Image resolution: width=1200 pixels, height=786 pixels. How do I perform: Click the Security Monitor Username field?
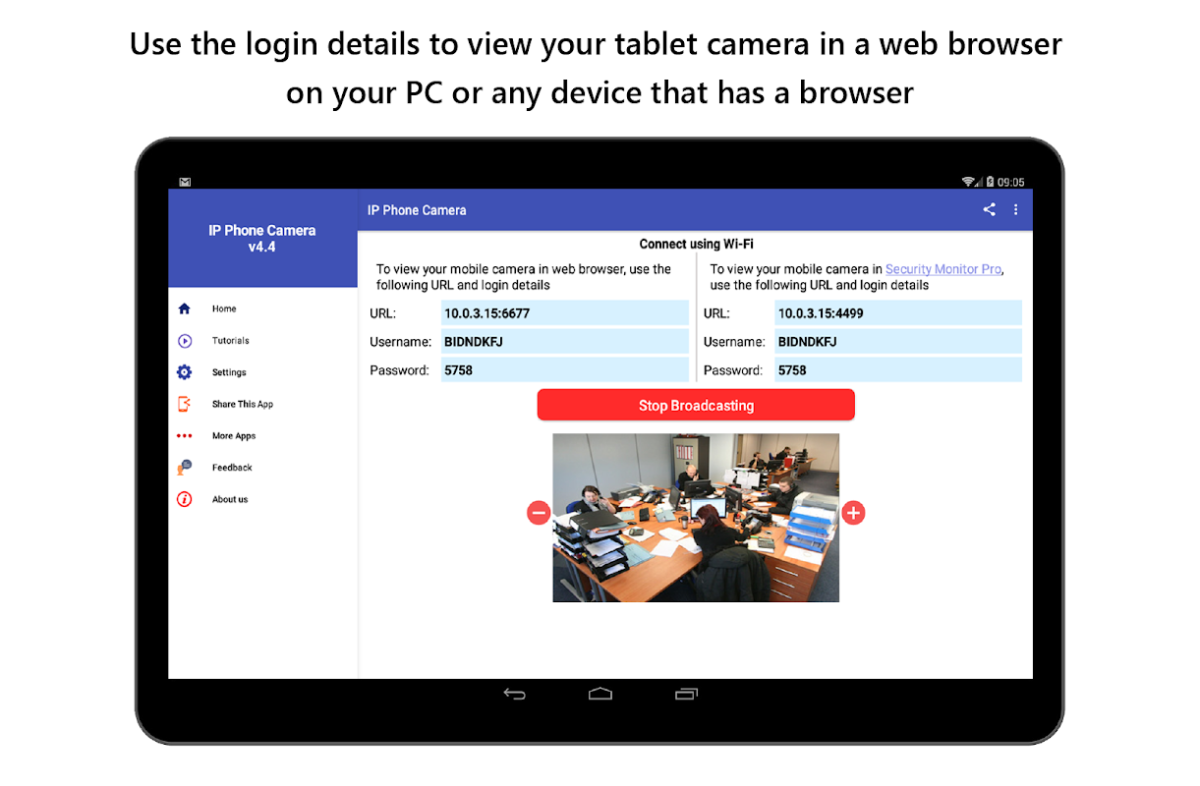[898, 341]
